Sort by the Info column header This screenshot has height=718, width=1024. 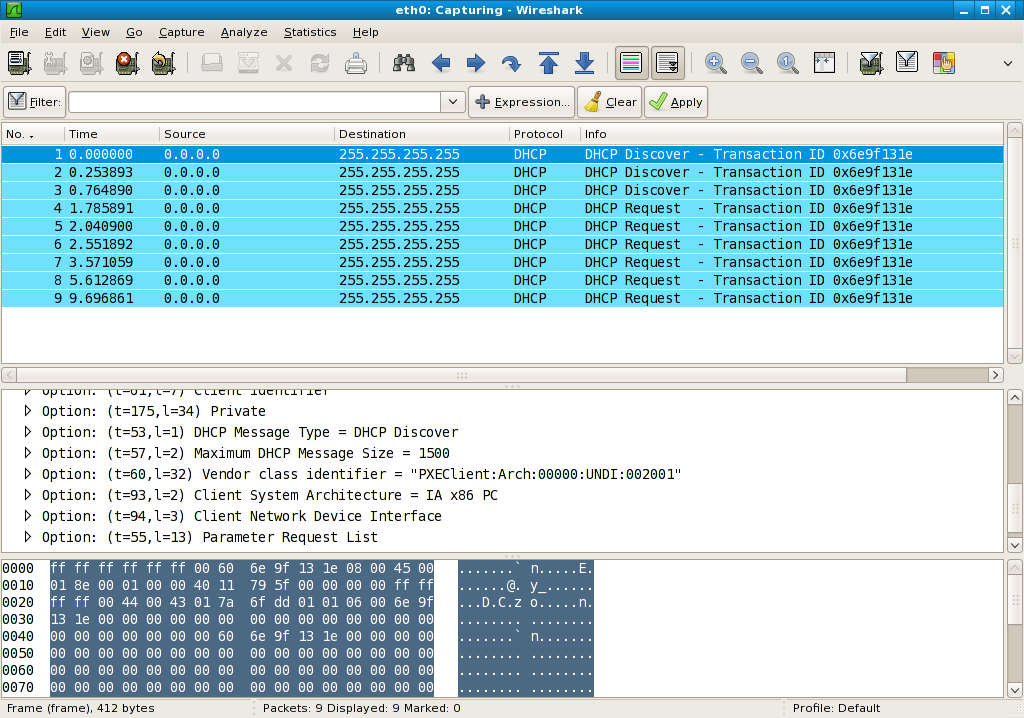point(792,134)
